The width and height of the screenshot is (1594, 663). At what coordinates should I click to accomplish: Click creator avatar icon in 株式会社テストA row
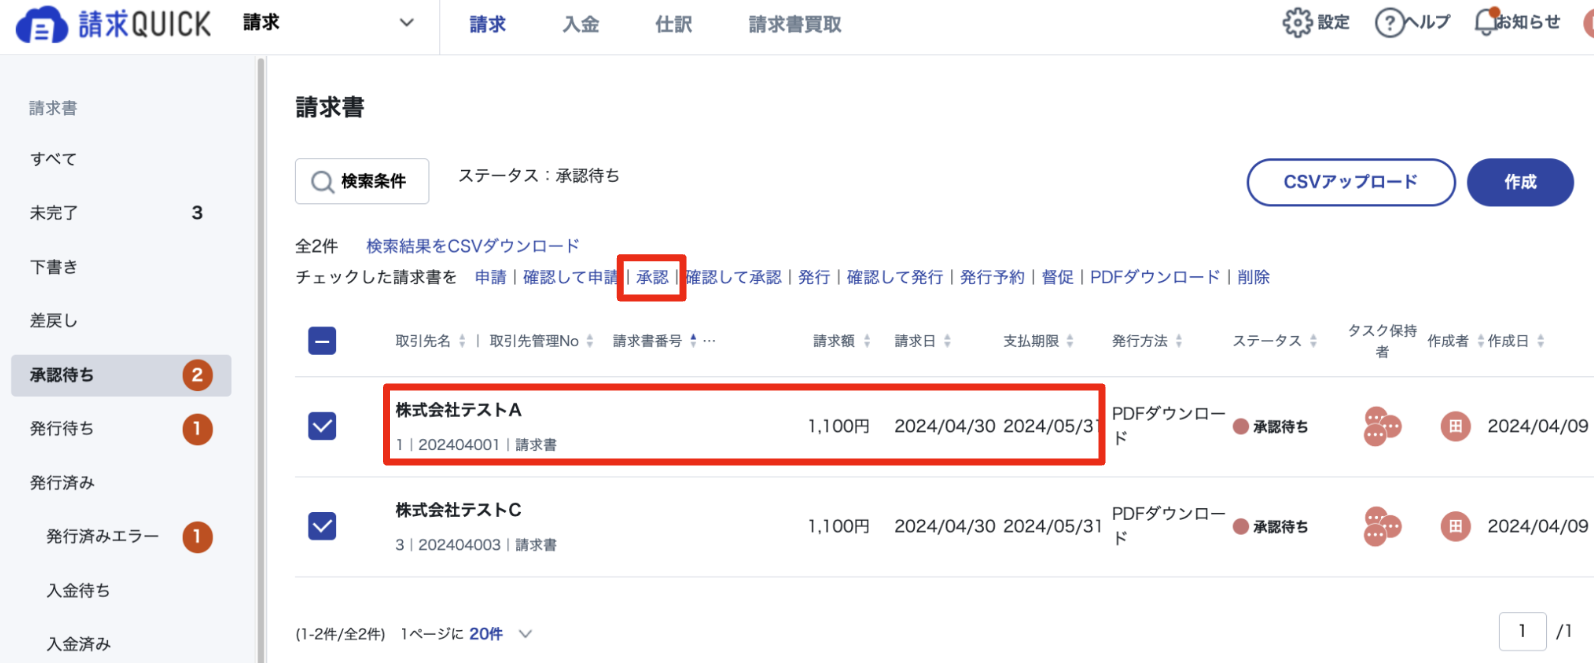click(x=1455, y=426)
